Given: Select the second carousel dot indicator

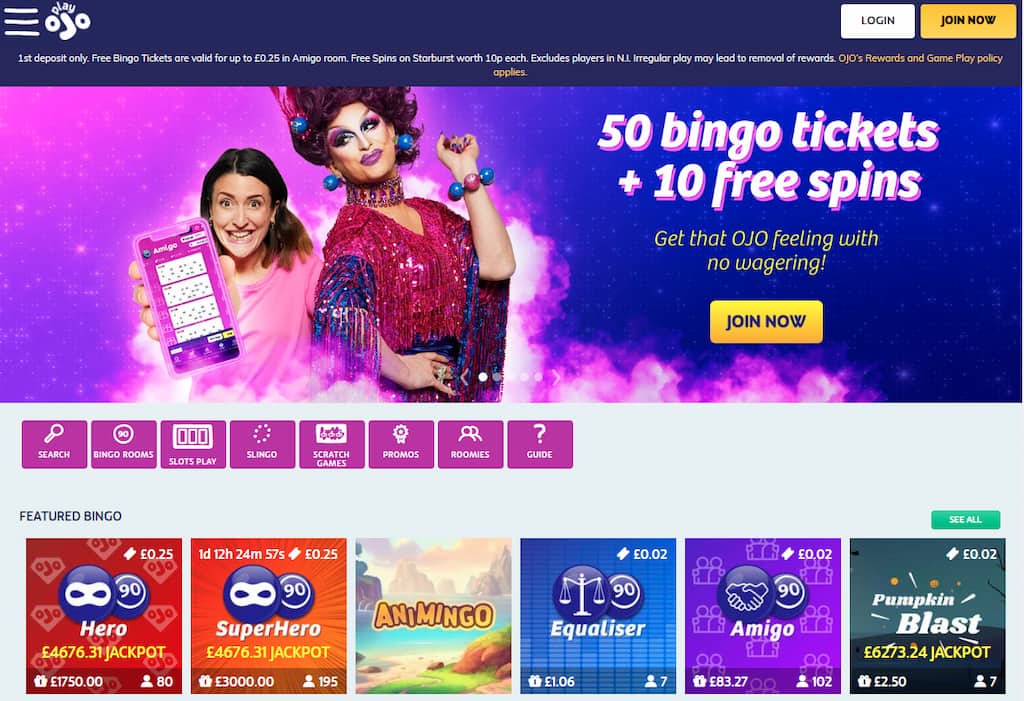Looking at the screenshot, I should (497, 377).
